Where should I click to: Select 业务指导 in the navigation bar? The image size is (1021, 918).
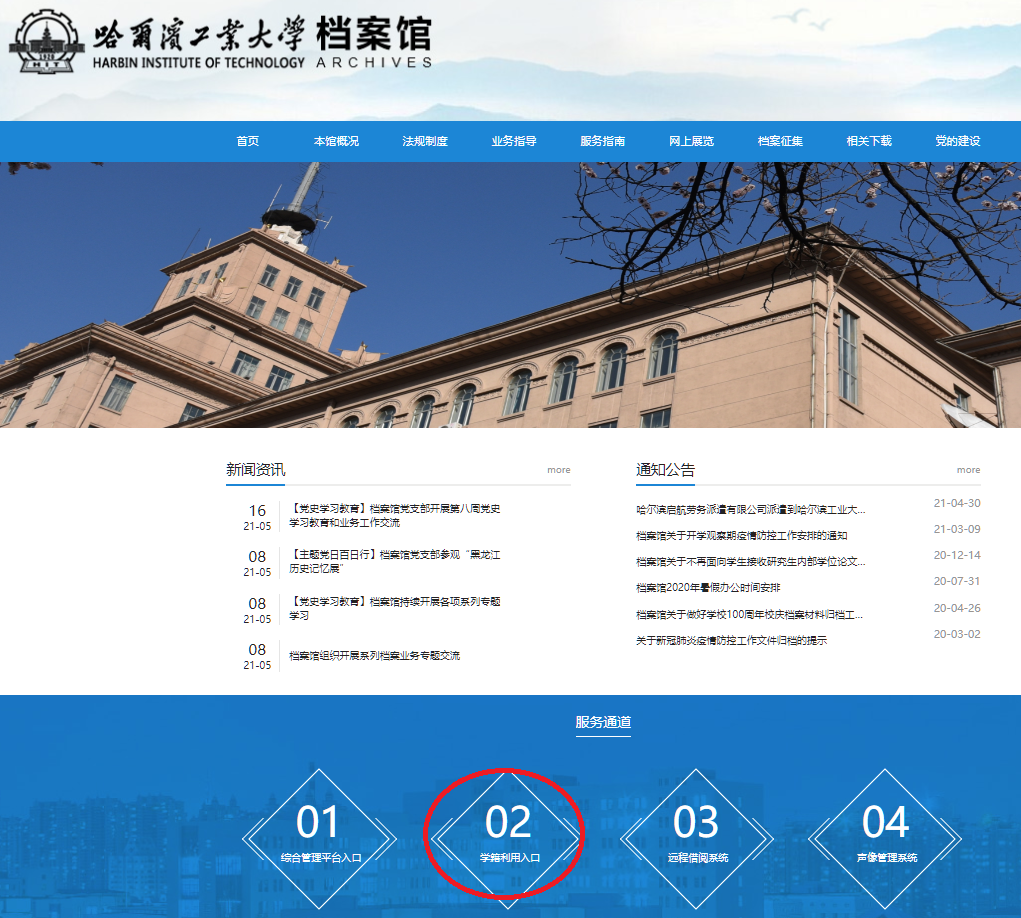(x=514, y=141)
